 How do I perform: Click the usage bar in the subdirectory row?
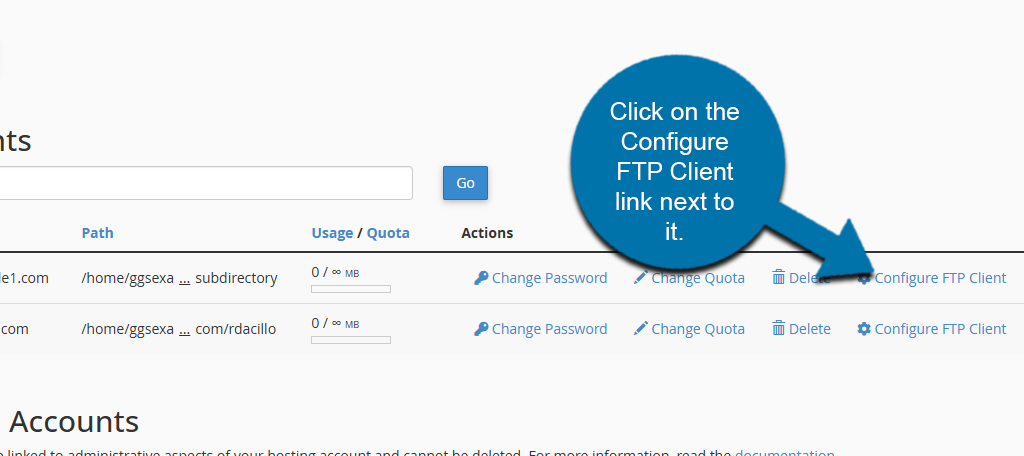point(351,289)
